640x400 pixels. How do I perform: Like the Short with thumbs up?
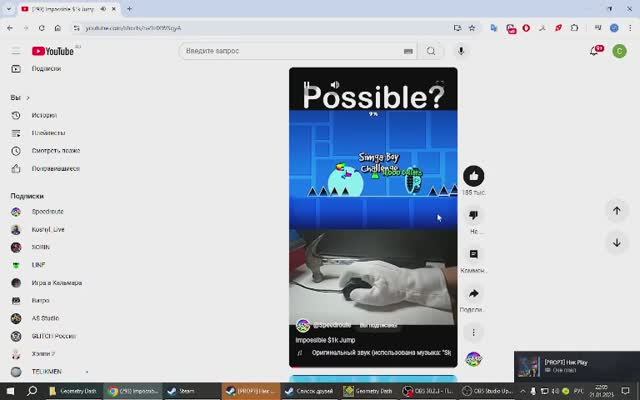(x=473, y=176)
